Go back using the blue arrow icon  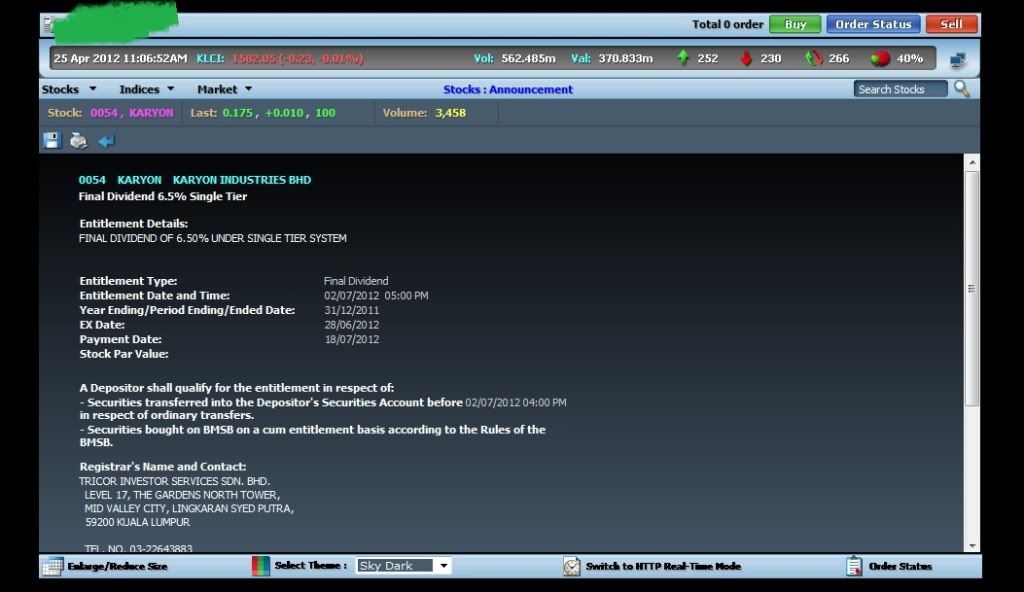tap(106, 141)
